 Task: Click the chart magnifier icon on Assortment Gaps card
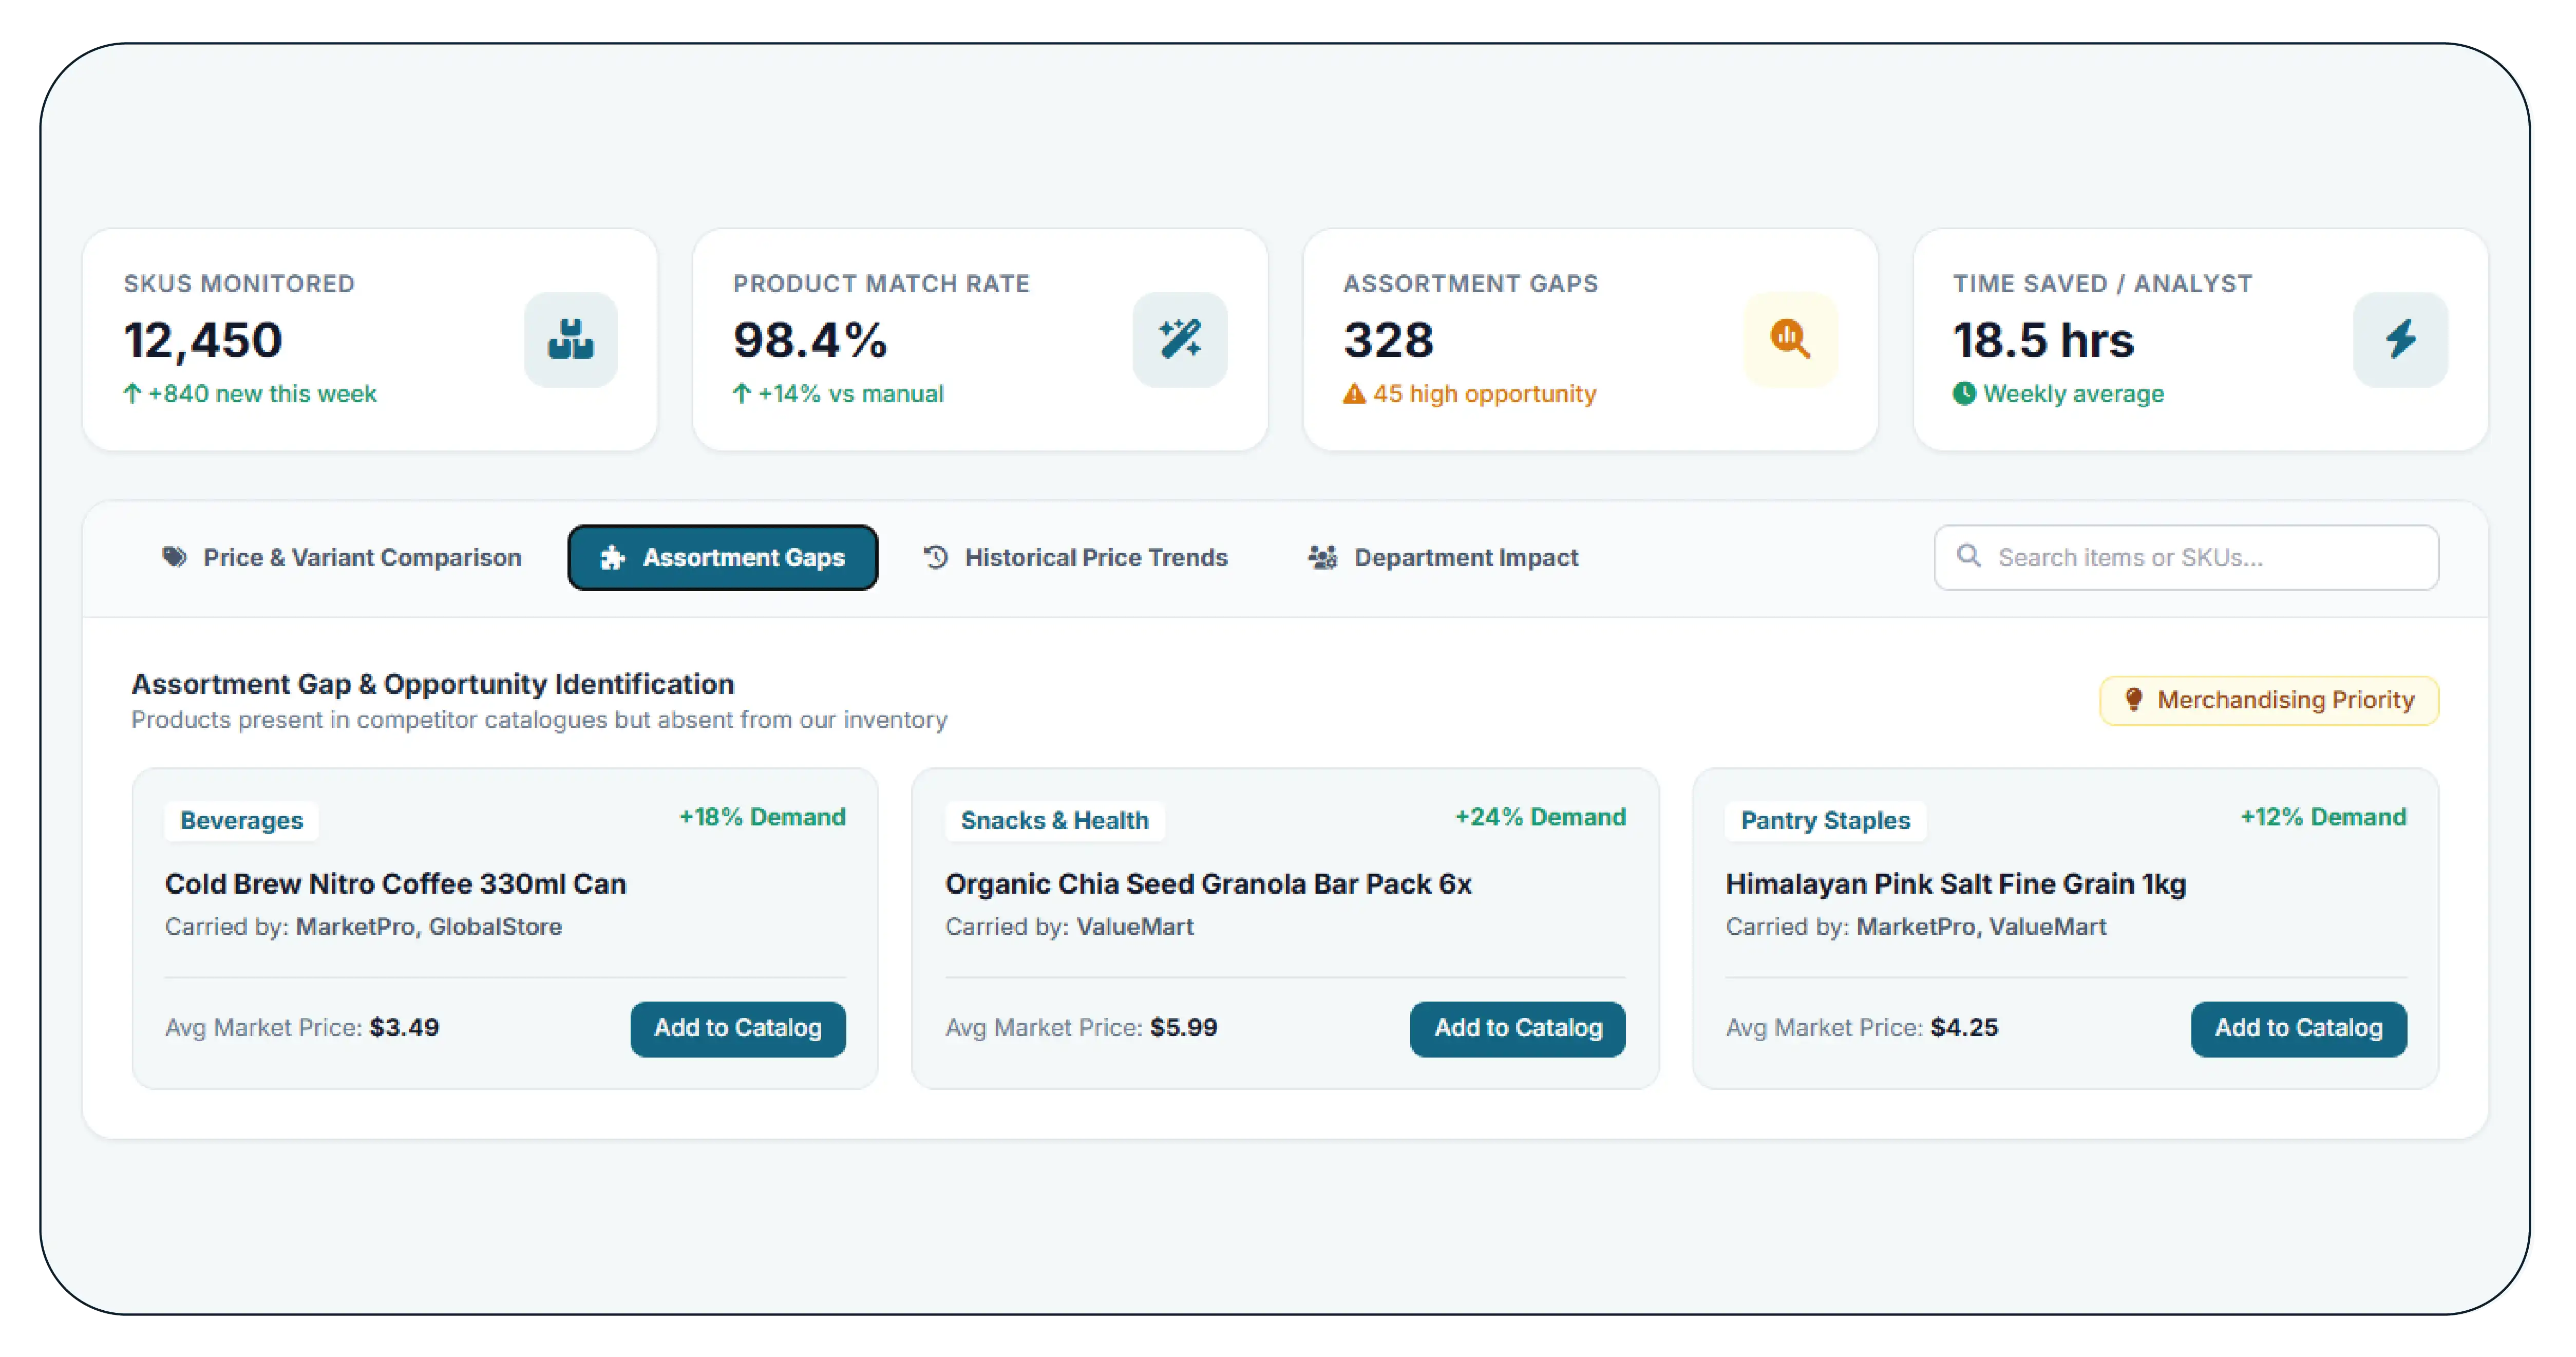click(1790, 340)
